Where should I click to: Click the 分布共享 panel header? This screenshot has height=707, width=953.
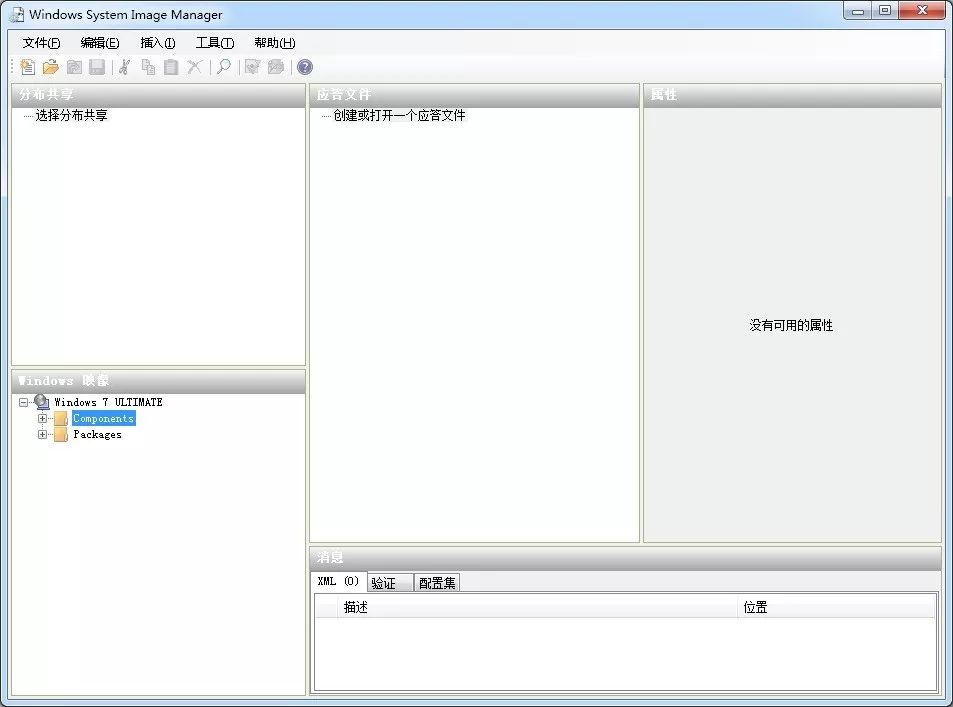pyautogui.click(x=158, y=95)
